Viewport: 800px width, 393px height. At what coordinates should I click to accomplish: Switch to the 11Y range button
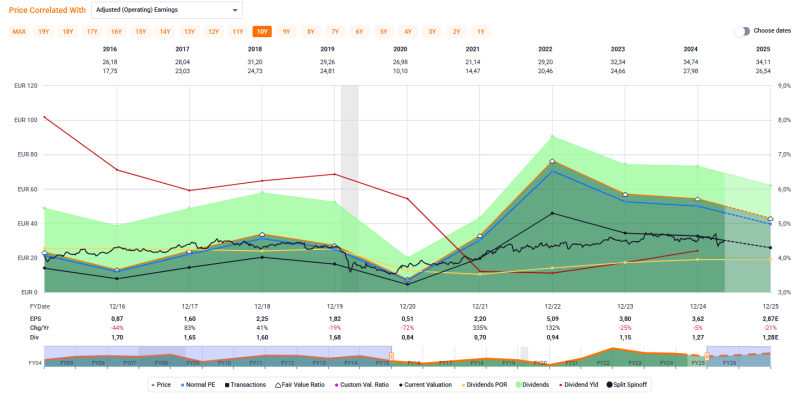(x=238, y=32)
